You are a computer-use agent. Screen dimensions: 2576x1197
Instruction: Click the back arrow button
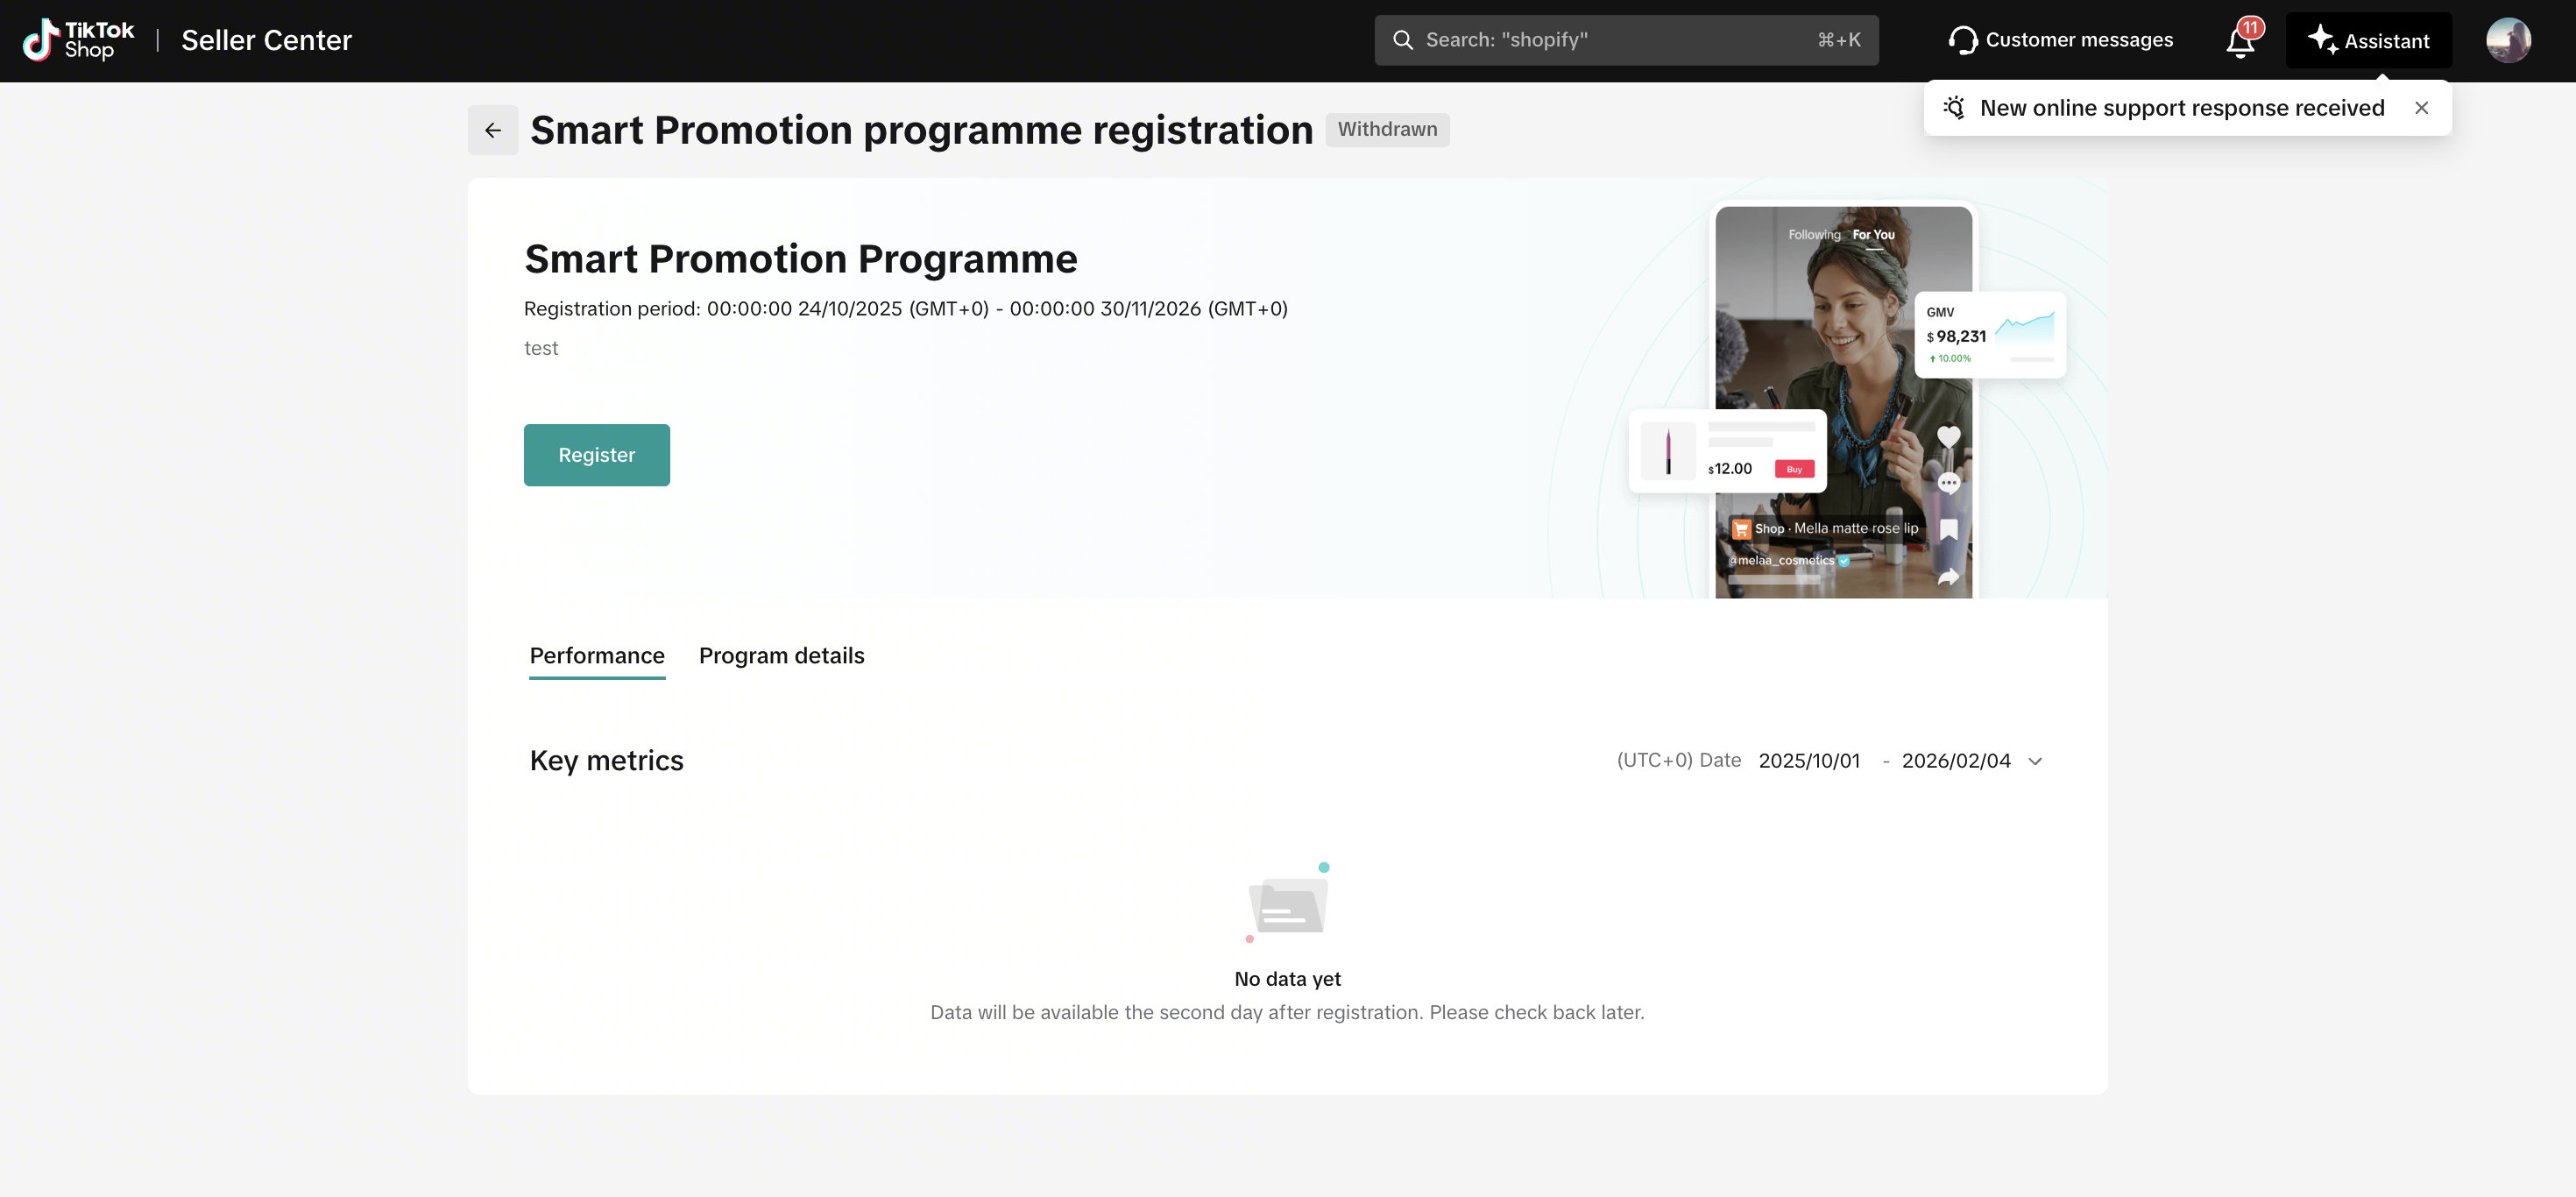(x=492, y=130)
